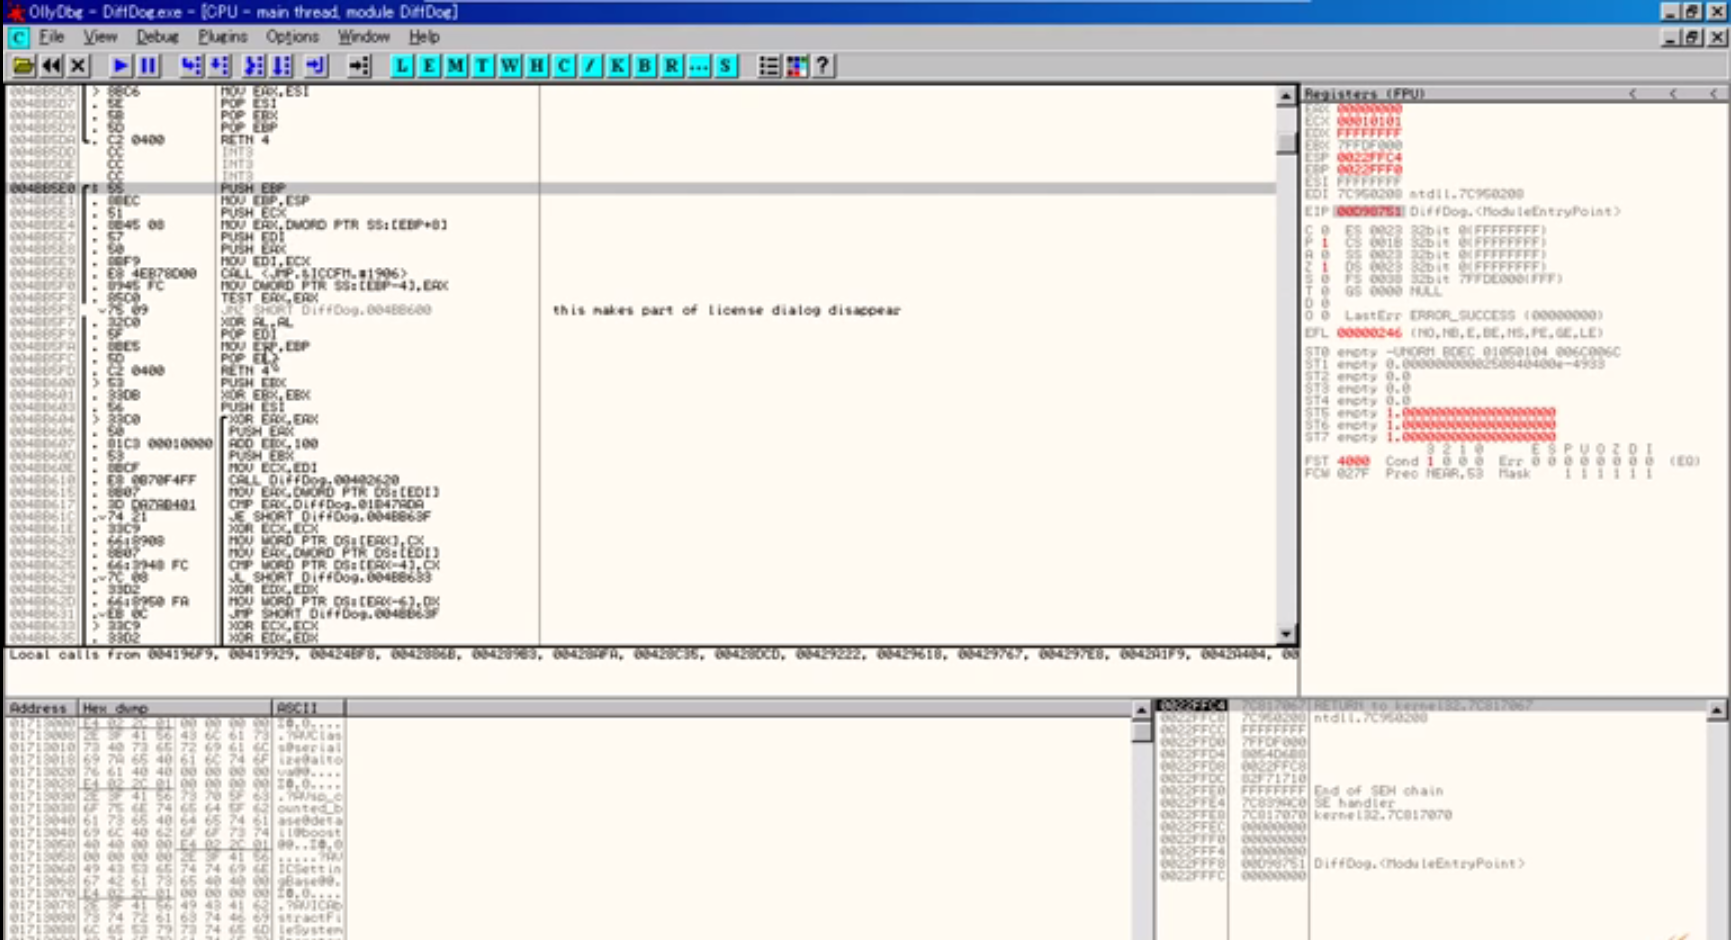Show Handles via H icon
1731x940 pixels.
(x=537, y=66)
